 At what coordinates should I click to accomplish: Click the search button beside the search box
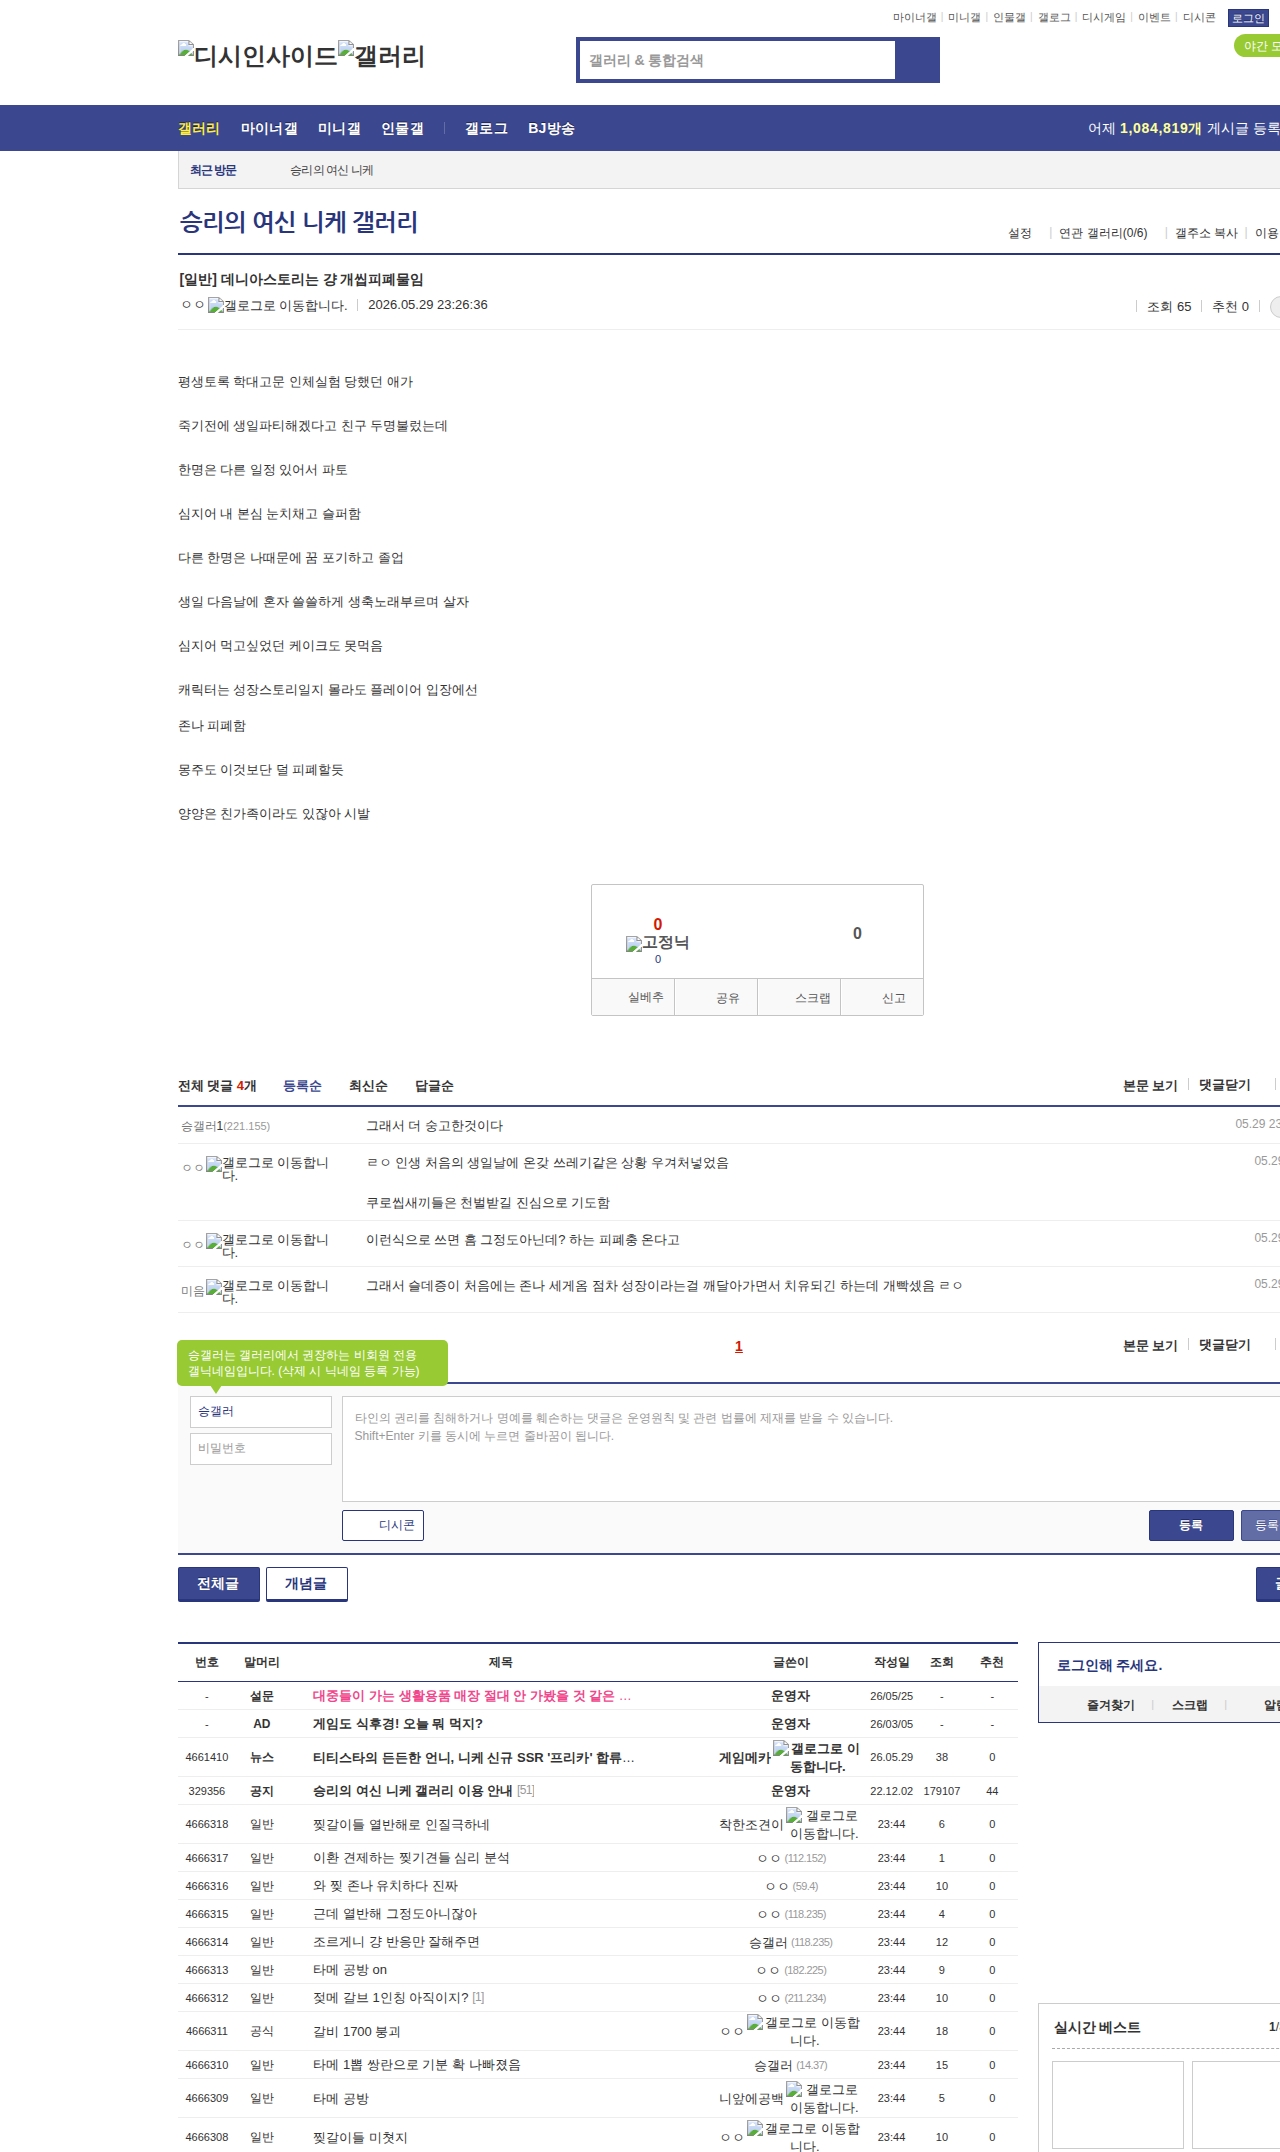click(917, 60)
